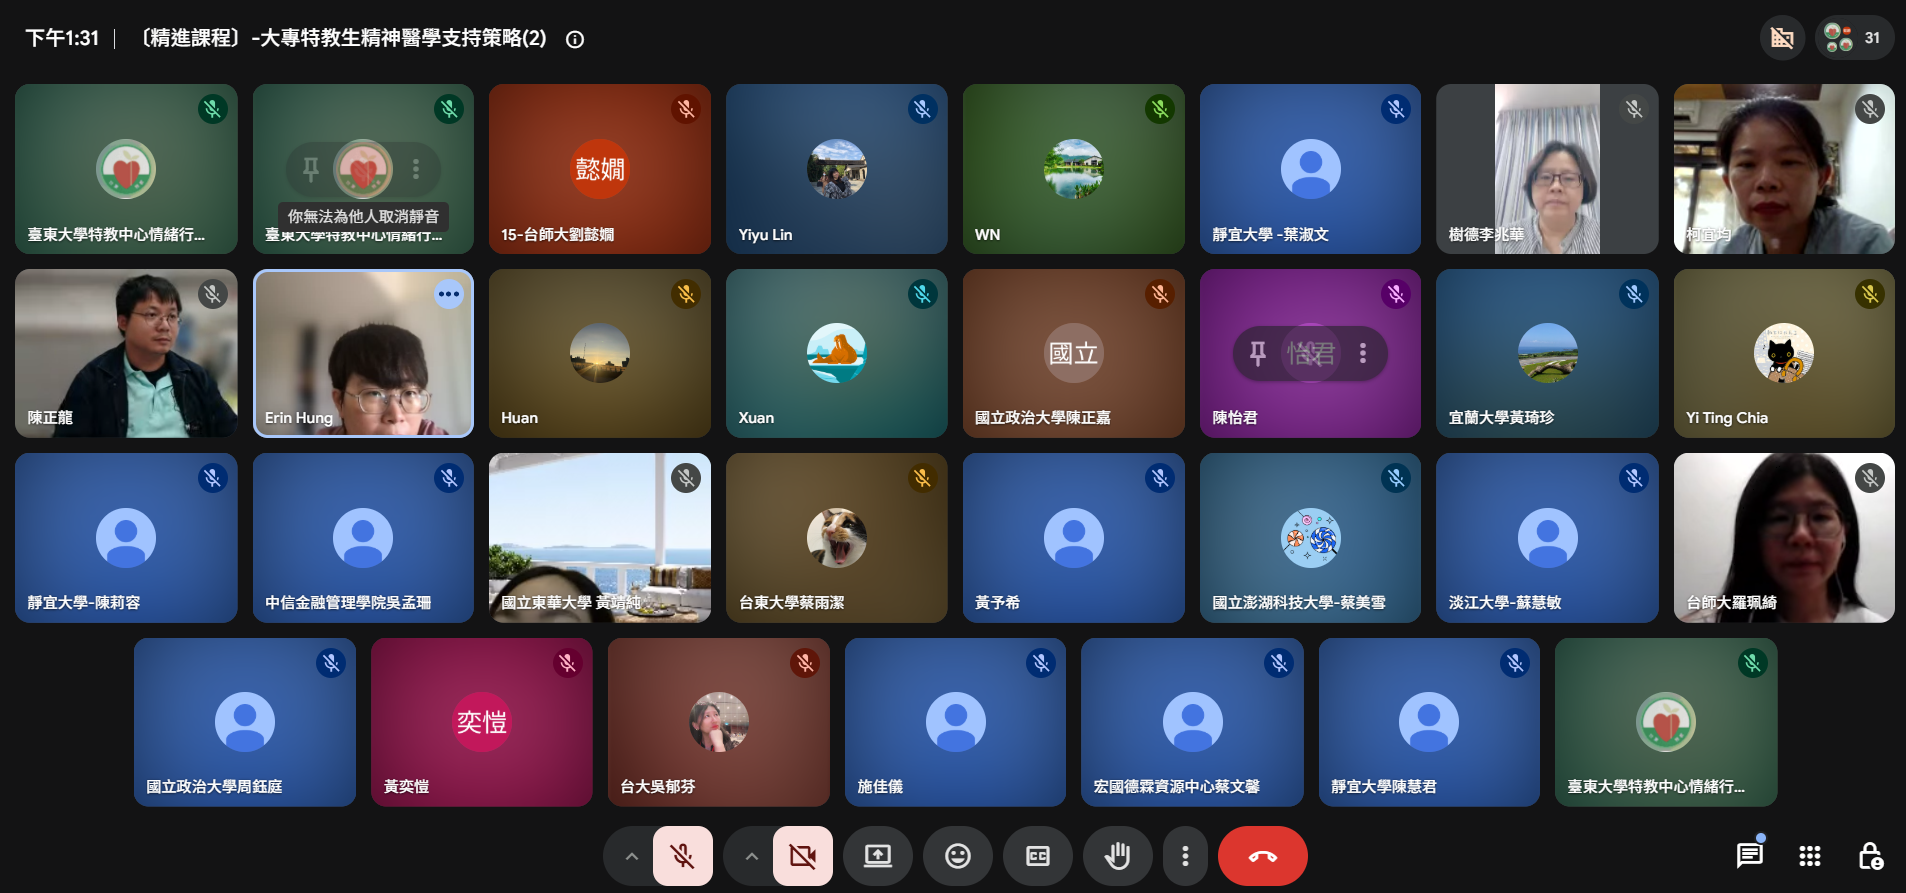1906x893 pixels.
Task: Click muted mic icon on 淡江大學-蘇慧敏 tile
Action: (x=1634, y=478)
